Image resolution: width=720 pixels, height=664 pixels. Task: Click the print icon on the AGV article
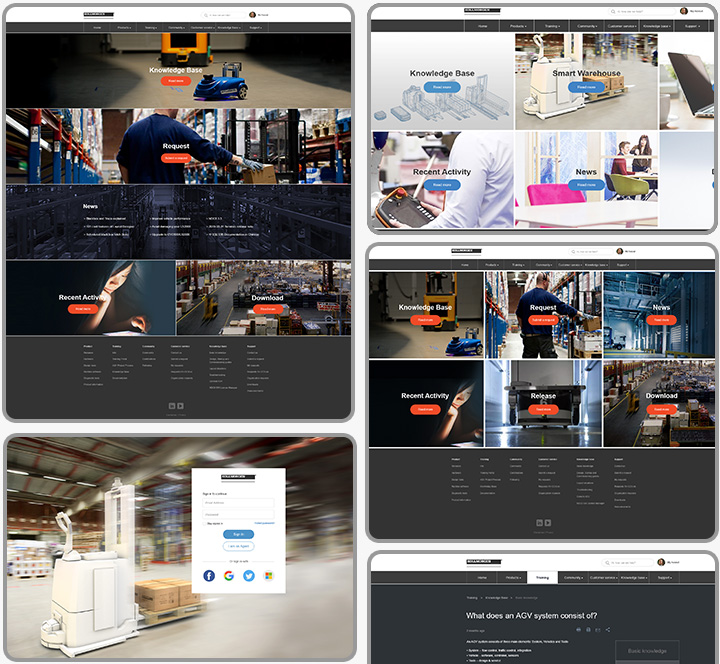point(588,630)
